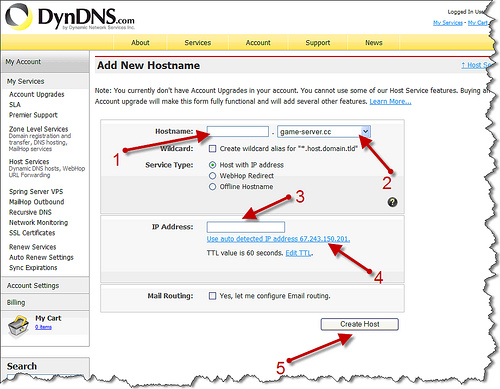This screenshot has height=389, width=500.
Task: Open Recursive DNS
Action: coord(30,212)
